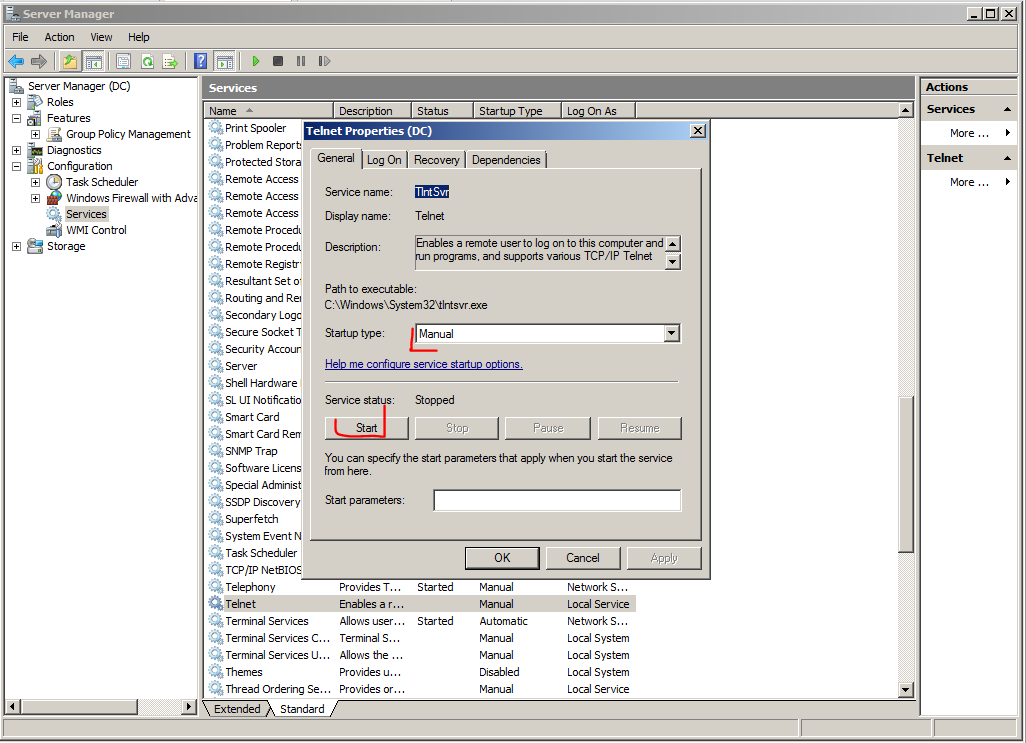Viewport: 1026px width, 743px height.
Task: Click the Stop Service square toolbar icon
Action: point(277,61)
